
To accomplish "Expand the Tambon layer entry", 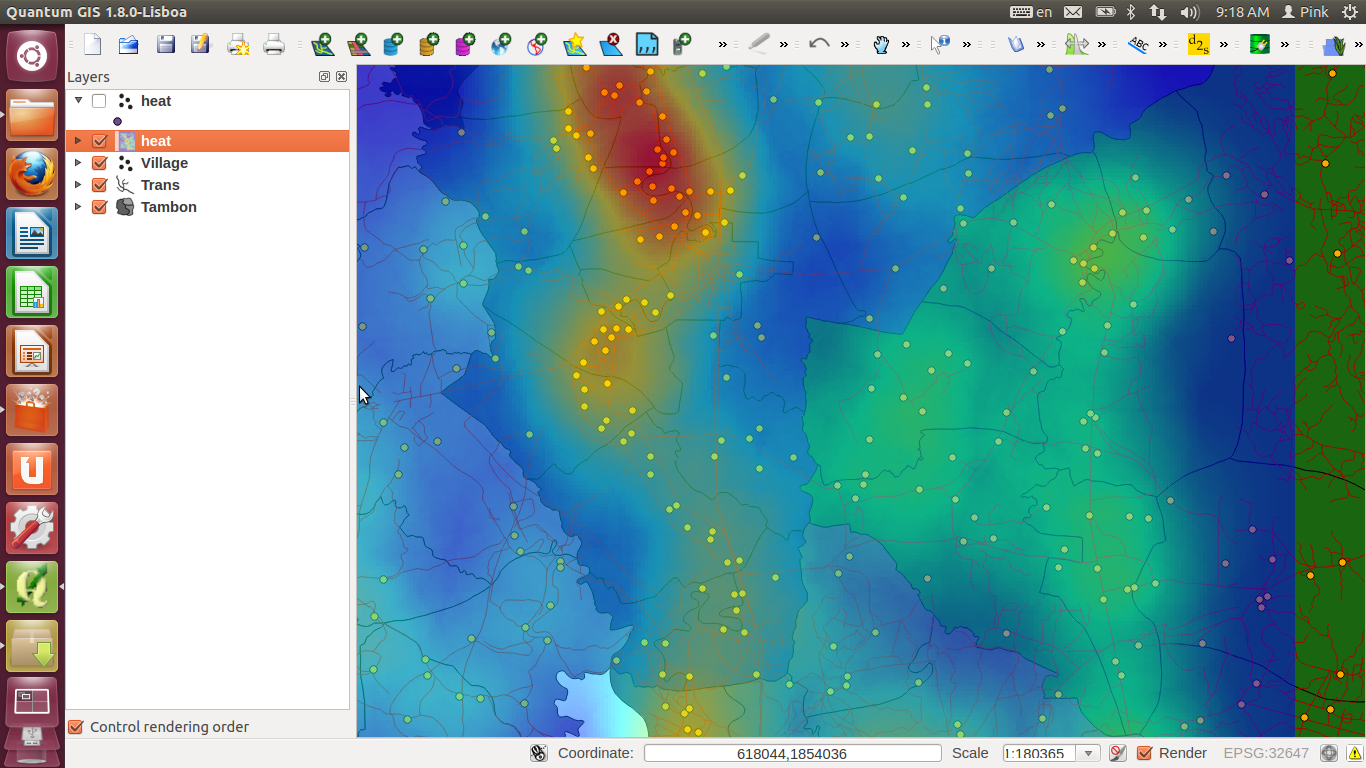I will tap(78, 207).
